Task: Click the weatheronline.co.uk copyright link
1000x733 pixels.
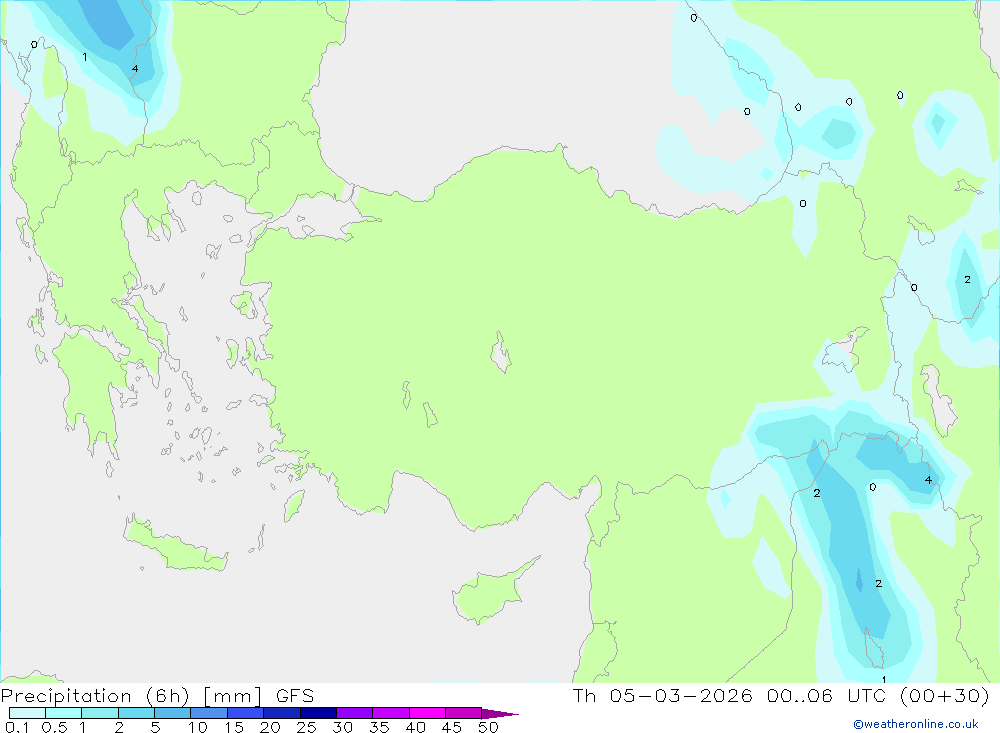Action: pyautogui.click(x=916, y=724)
